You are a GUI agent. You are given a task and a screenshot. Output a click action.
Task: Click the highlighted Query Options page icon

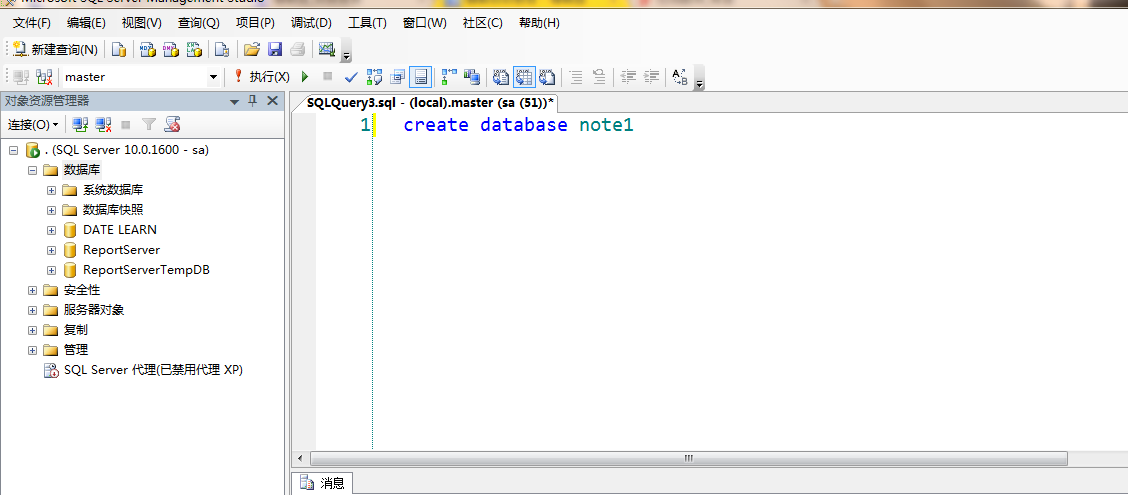tap(422, 76)
